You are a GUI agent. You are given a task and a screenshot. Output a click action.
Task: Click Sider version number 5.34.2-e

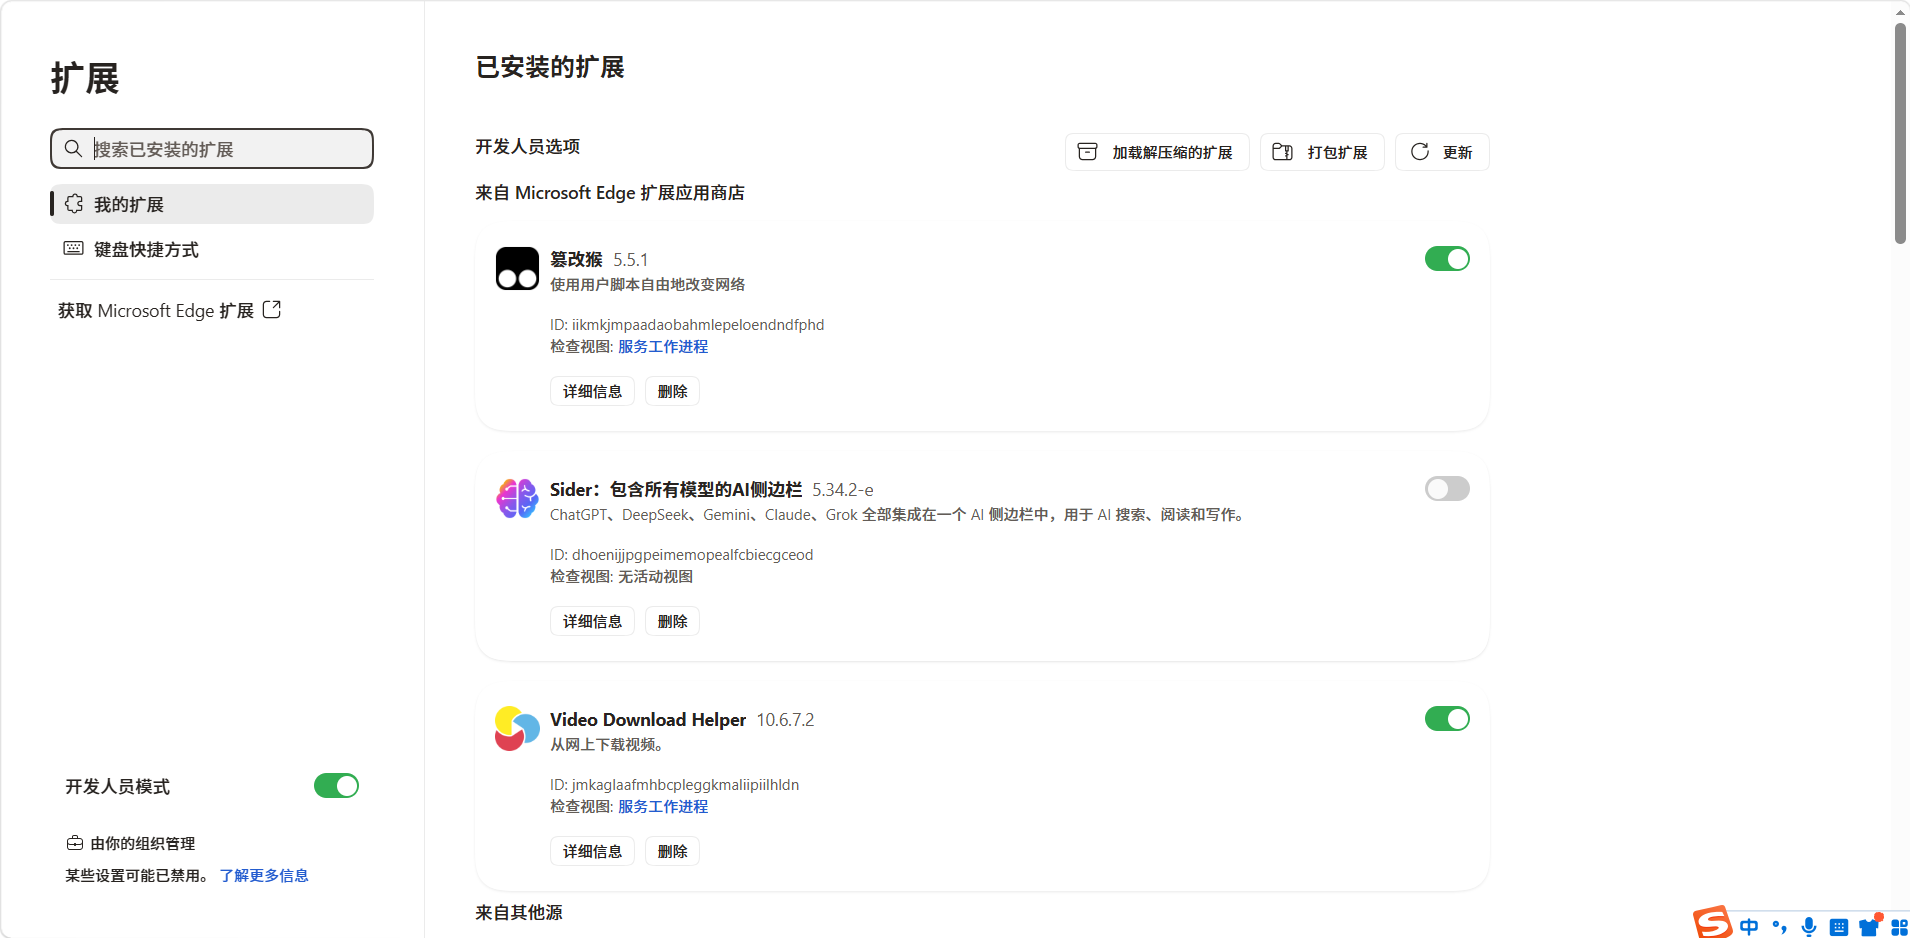tap(843, 490)
